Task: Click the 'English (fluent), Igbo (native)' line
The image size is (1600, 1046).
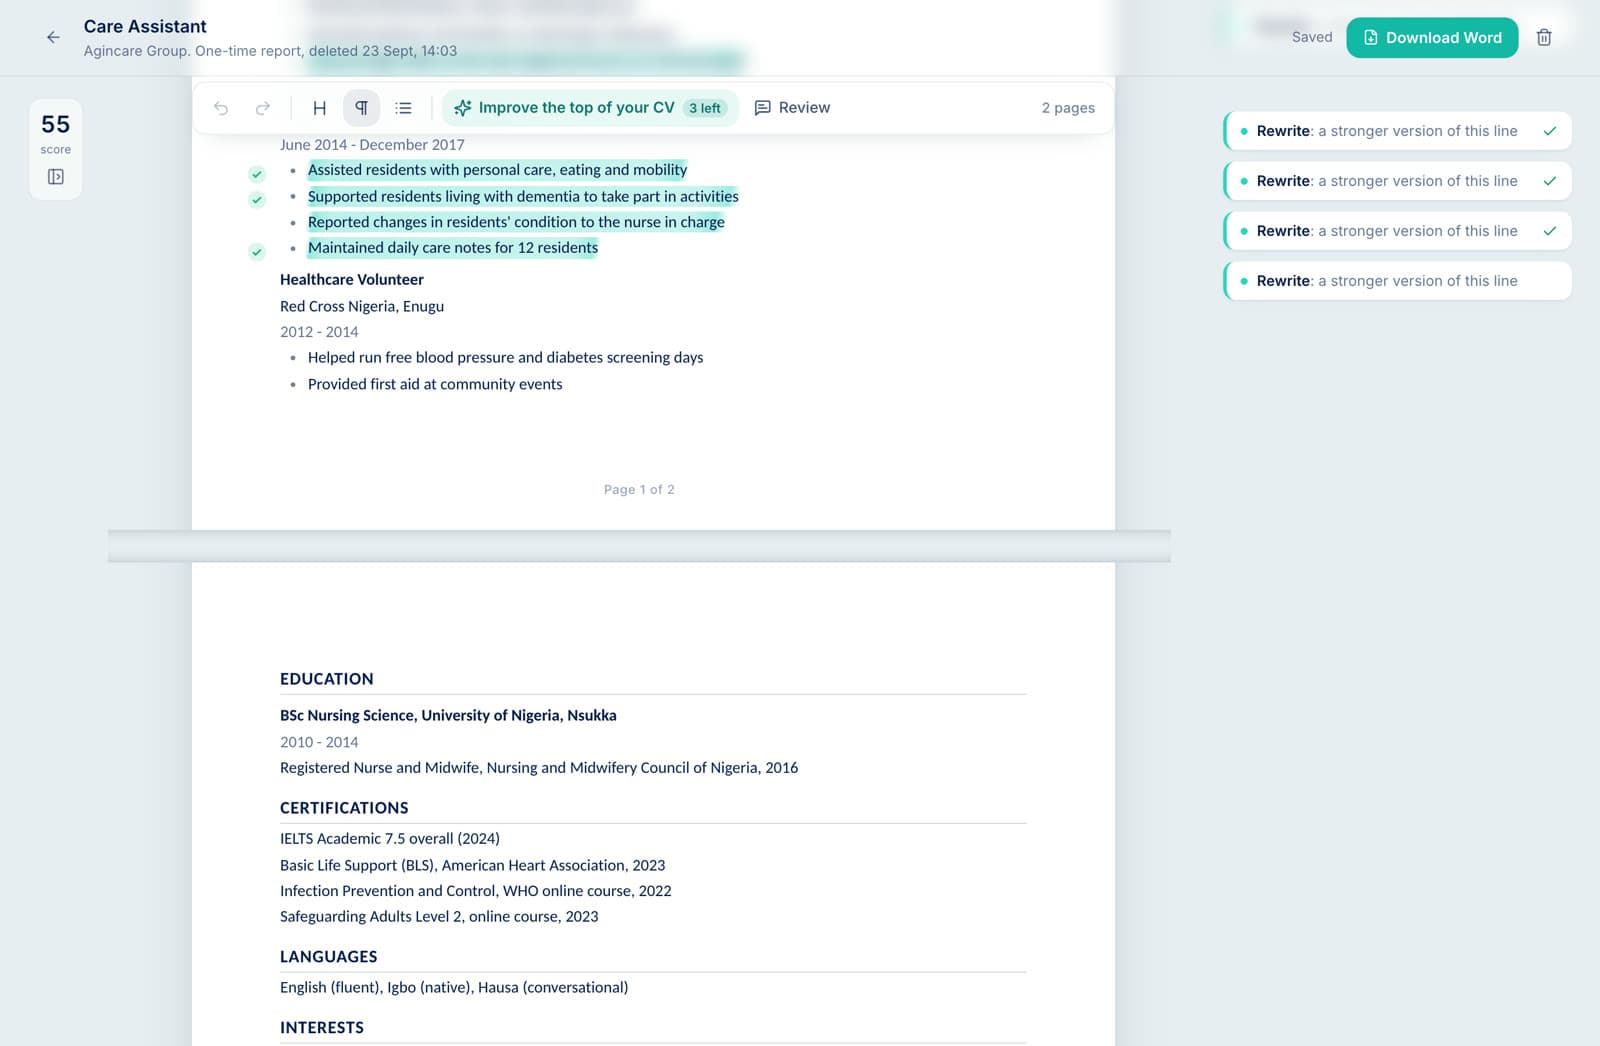Action: coord(454,988)
